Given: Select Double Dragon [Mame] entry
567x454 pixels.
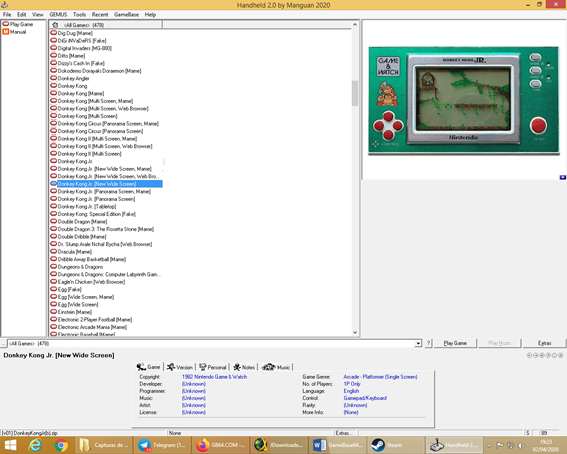Looking at the screenshot, I should (x=82, y=222).
